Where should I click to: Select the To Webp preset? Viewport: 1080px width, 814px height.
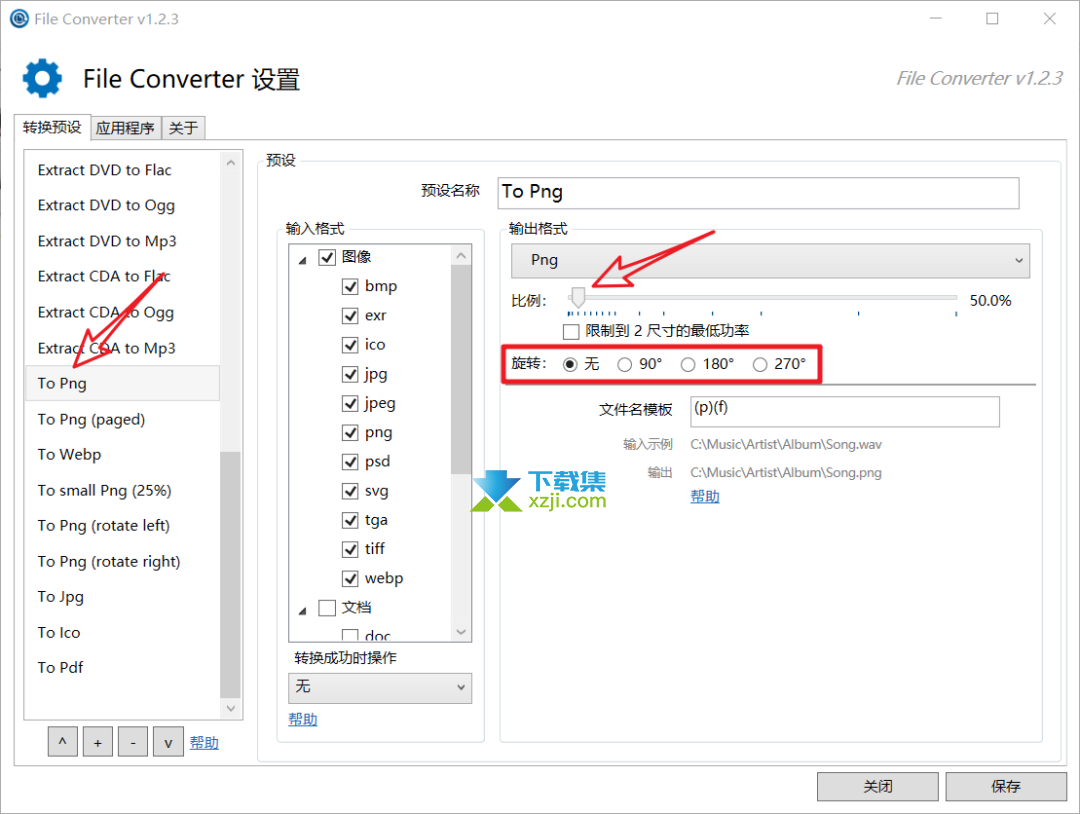[69, 454]
